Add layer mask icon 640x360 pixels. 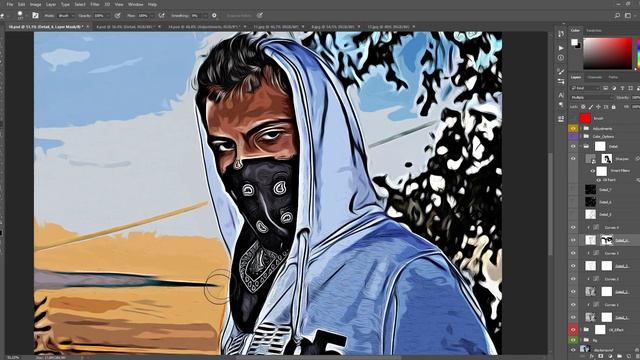[601, 356]
